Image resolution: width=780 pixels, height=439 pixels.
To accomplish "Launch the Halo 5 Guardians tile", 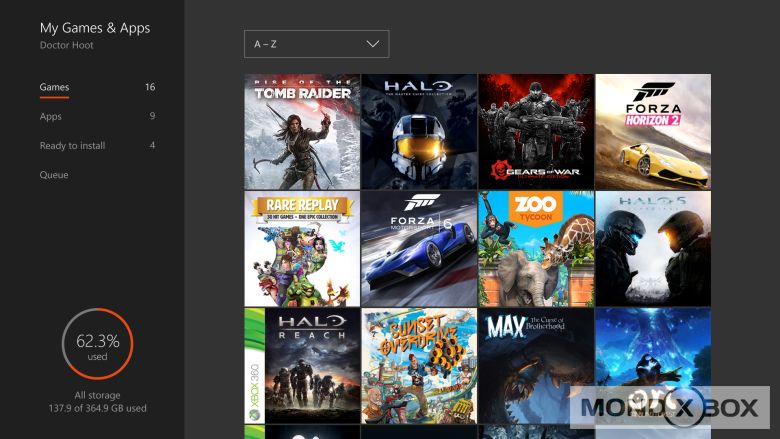I will point(653,249).
